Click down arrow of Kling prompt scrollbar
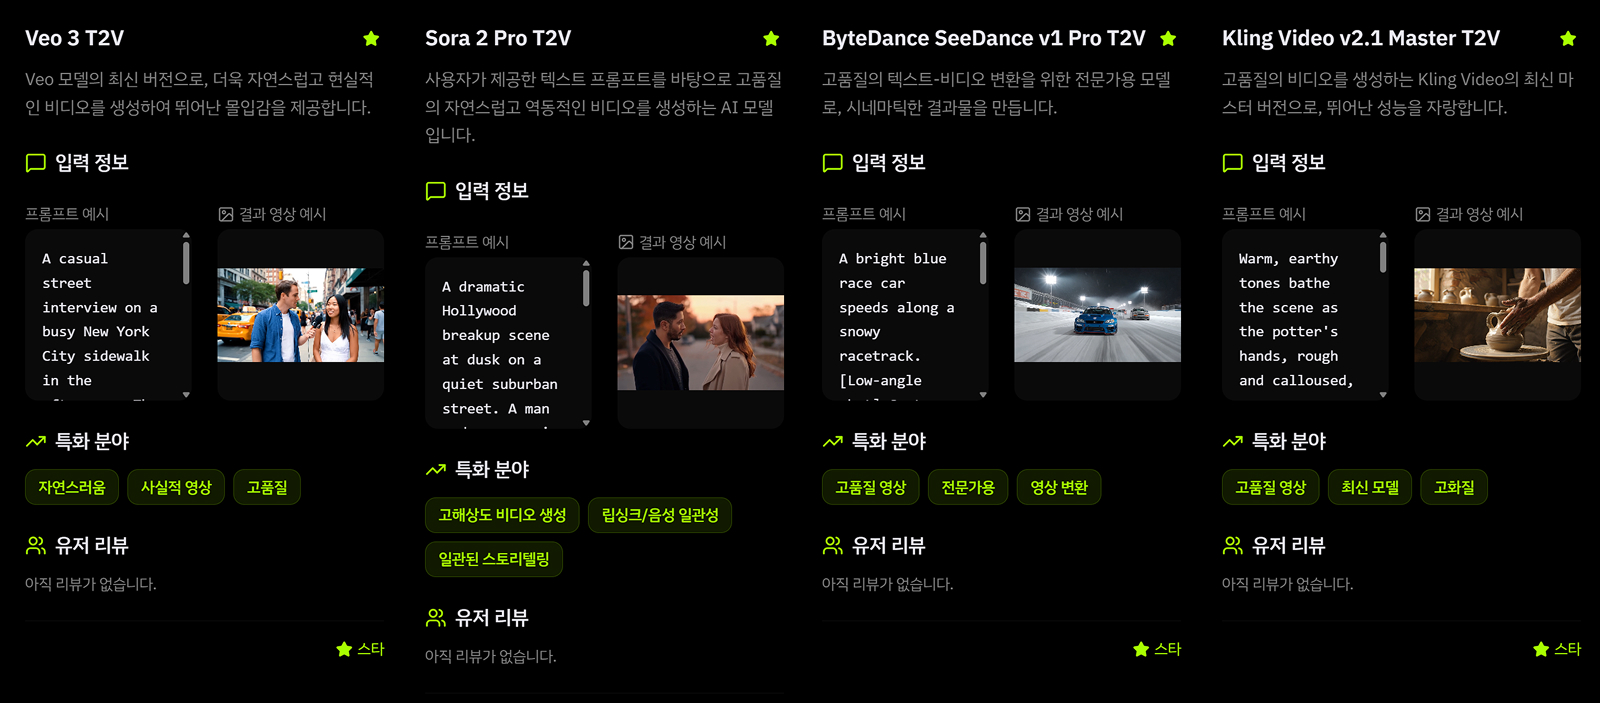The width and height of the screenshot is (1600, 704). tap(1383, 395)
